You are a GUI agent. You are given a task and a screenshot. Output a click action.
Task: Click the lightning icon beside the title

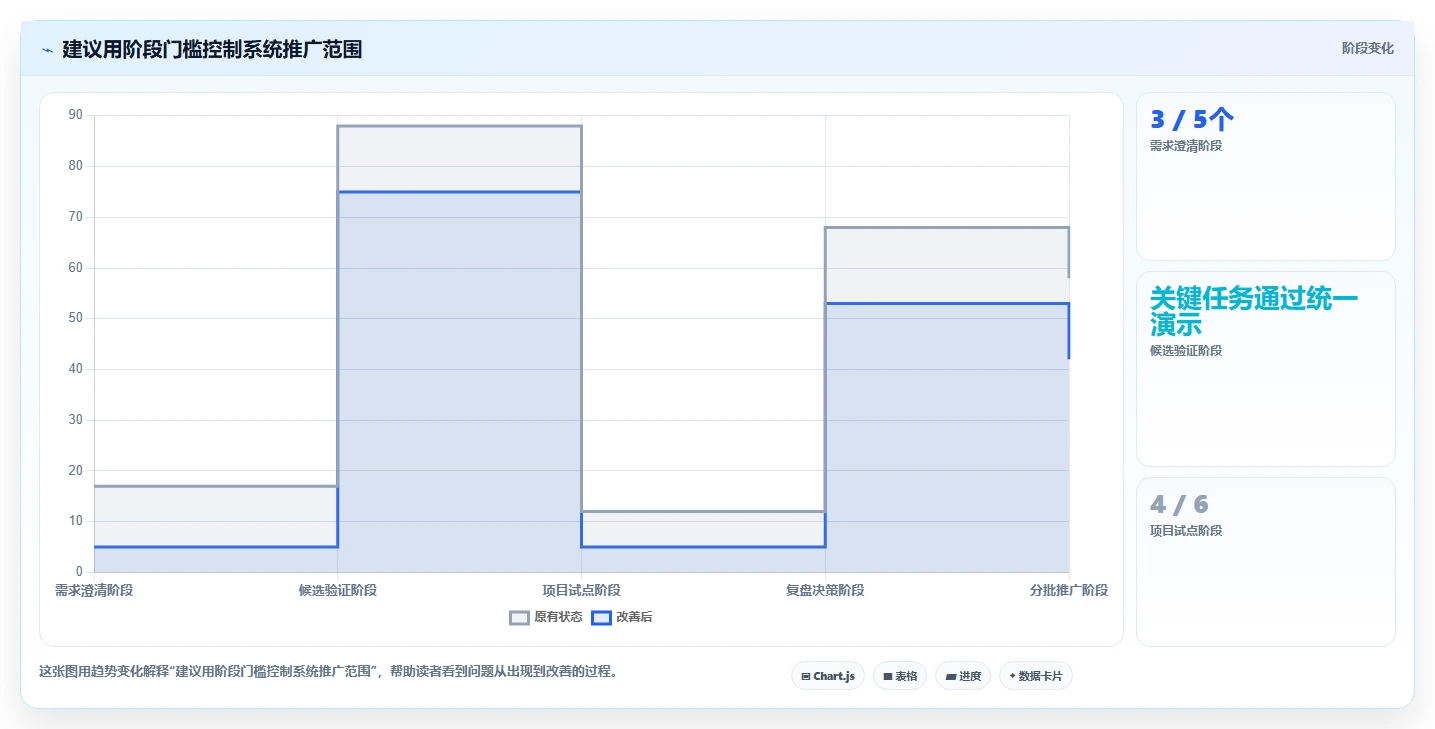coord(48,49)
